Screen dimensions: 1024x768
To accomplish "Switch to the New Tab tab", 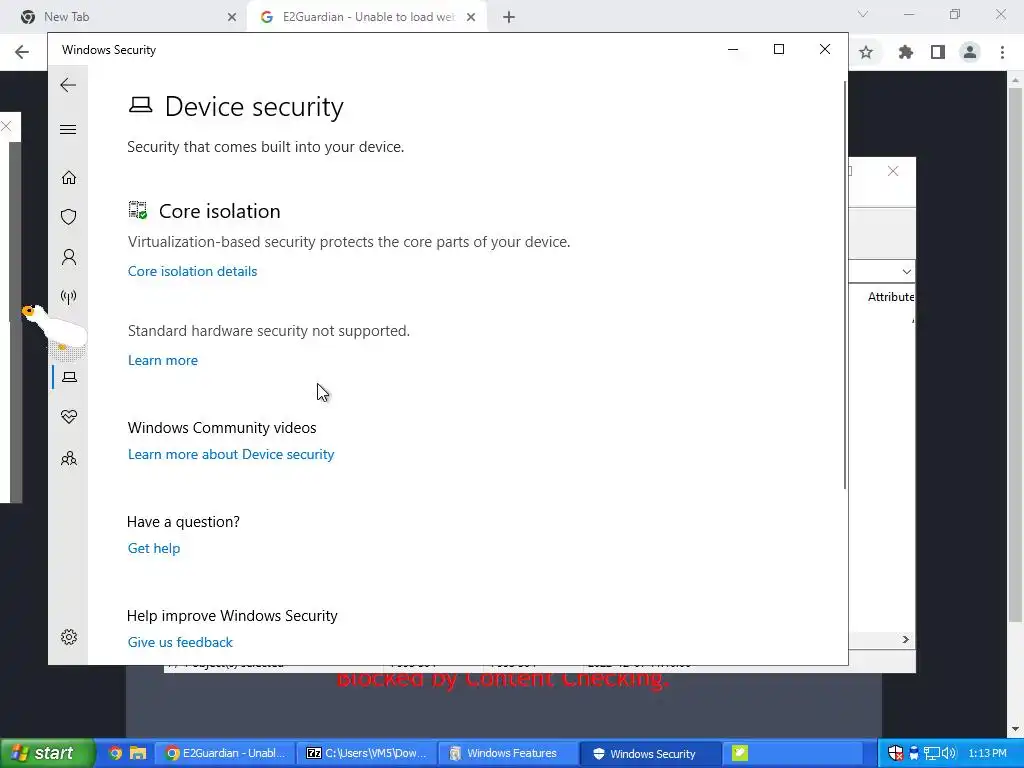I will point(124,17).
